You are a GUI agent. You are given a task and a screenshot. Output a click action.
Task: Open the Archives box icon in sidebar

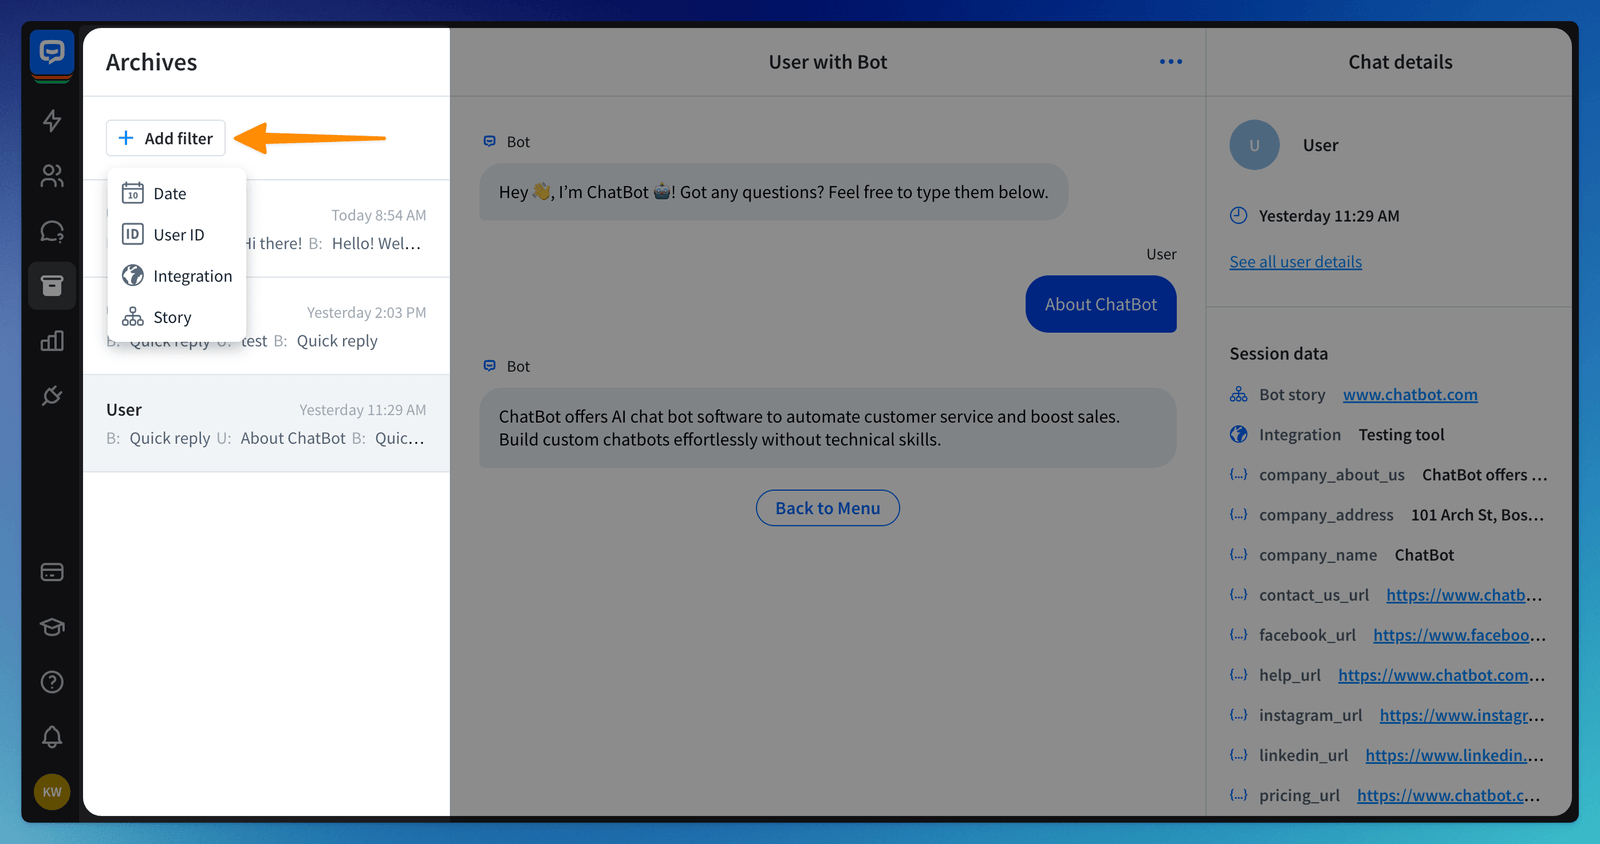pos(52,286)
